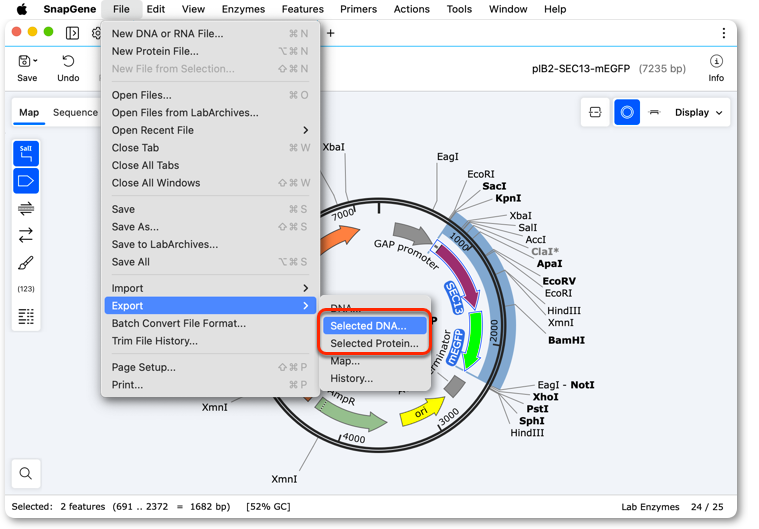759x529 pixels.
Task: Select Export Map option
Action: 375,361
